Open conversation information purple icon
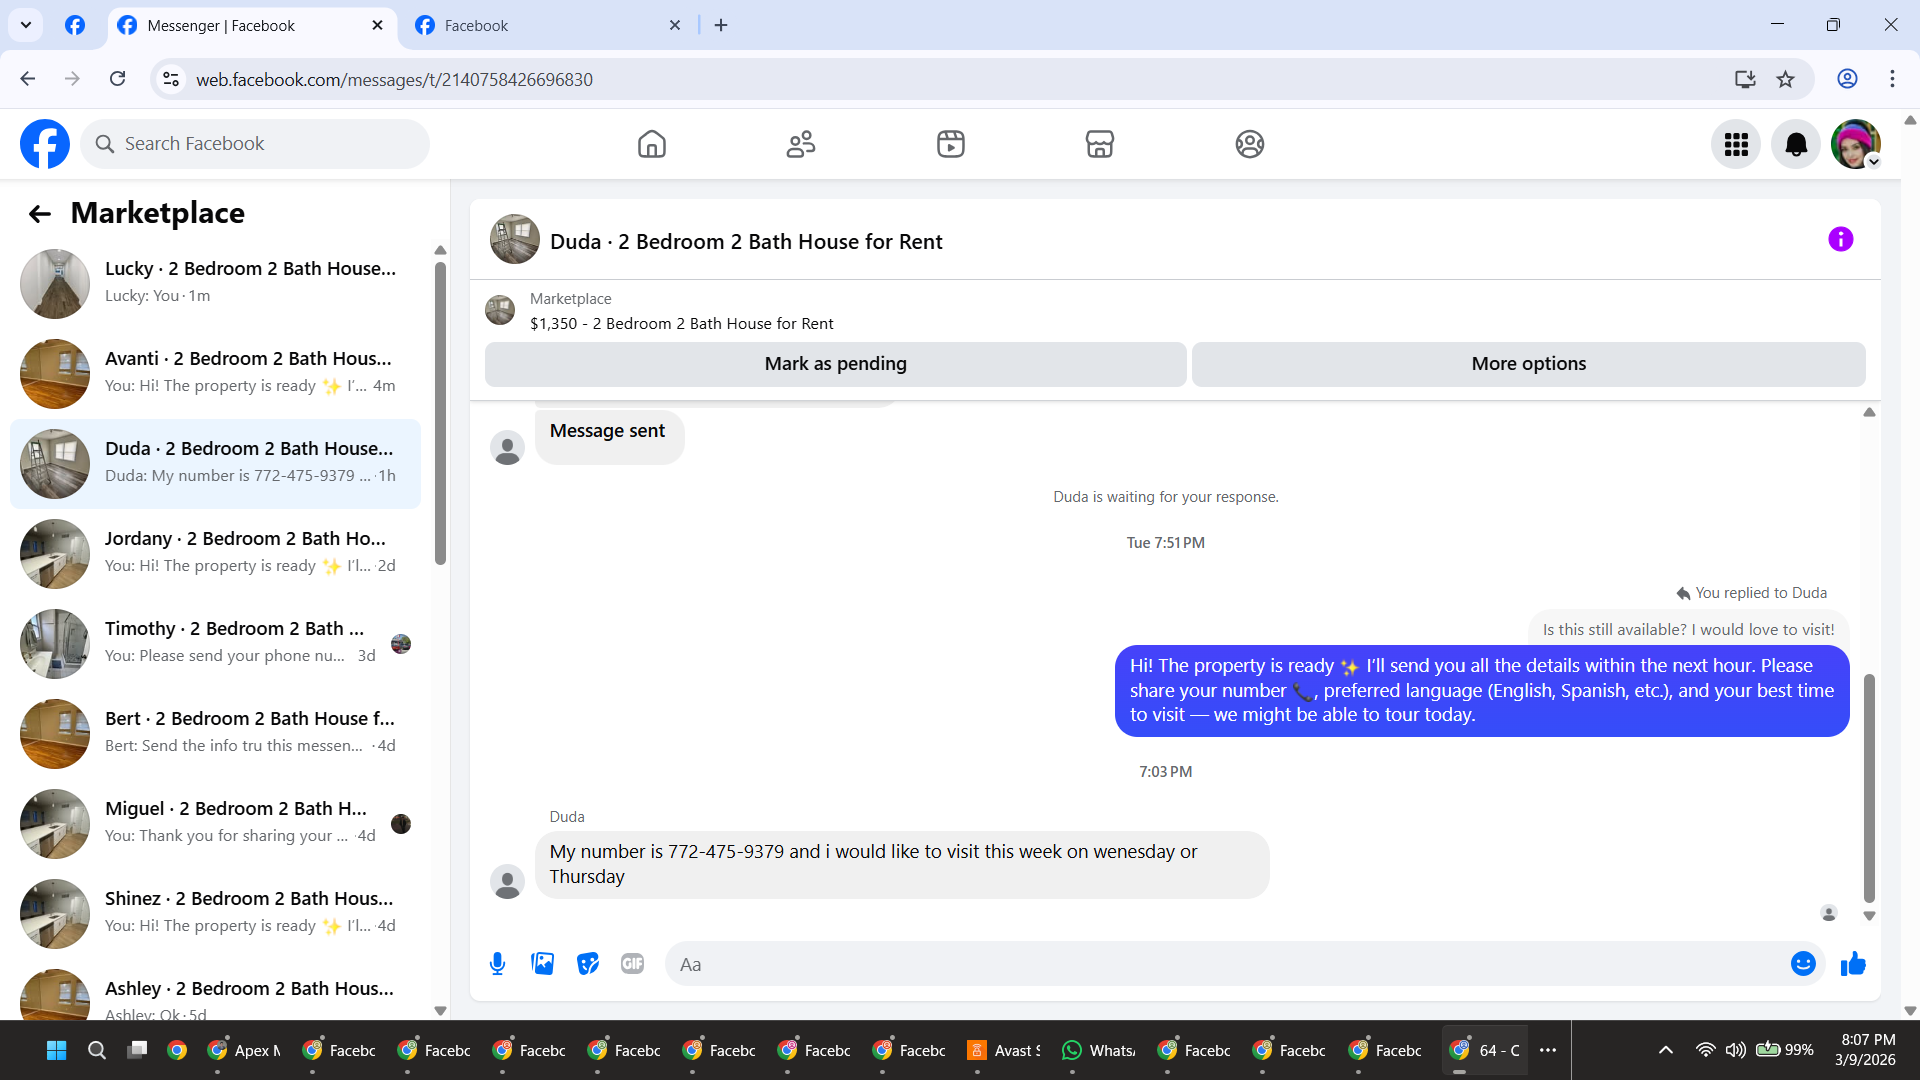The height and width of the screenshot is (1080, 1920). point(1840,240)
